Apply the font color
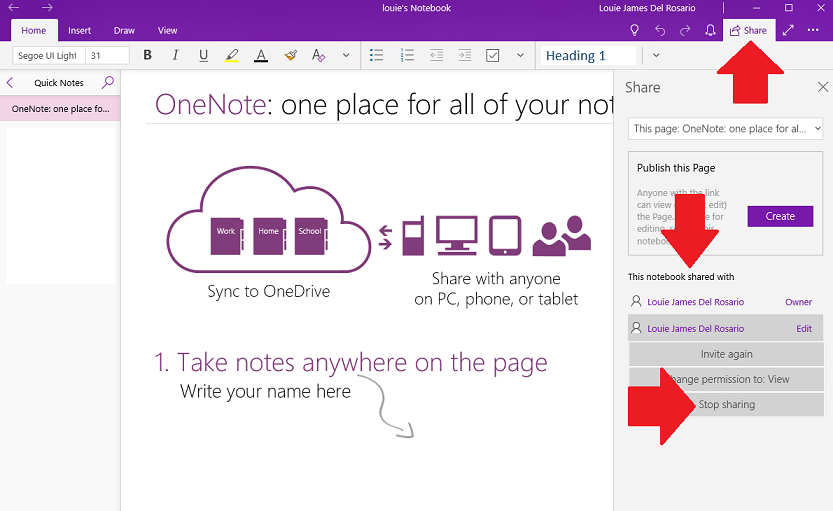Viewport: 833px width, 511px height. (x=261, y=55)
